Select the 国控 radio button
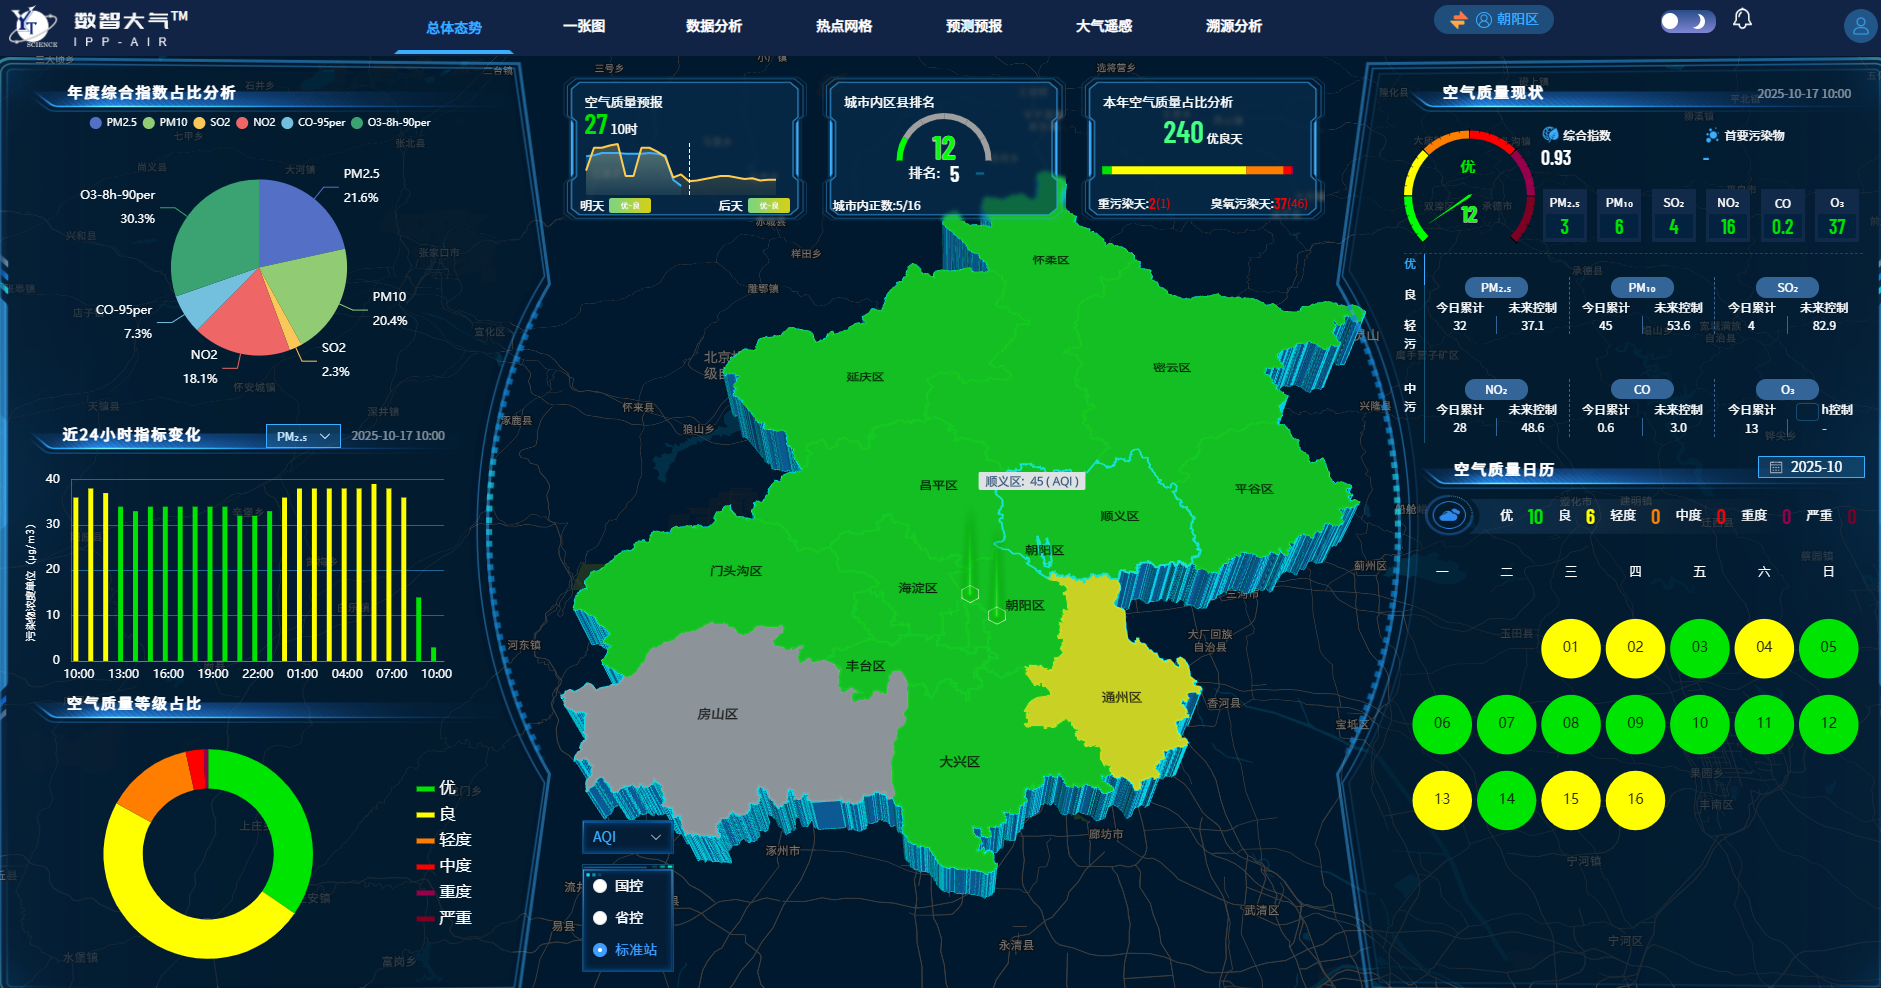 click(600, 886)
